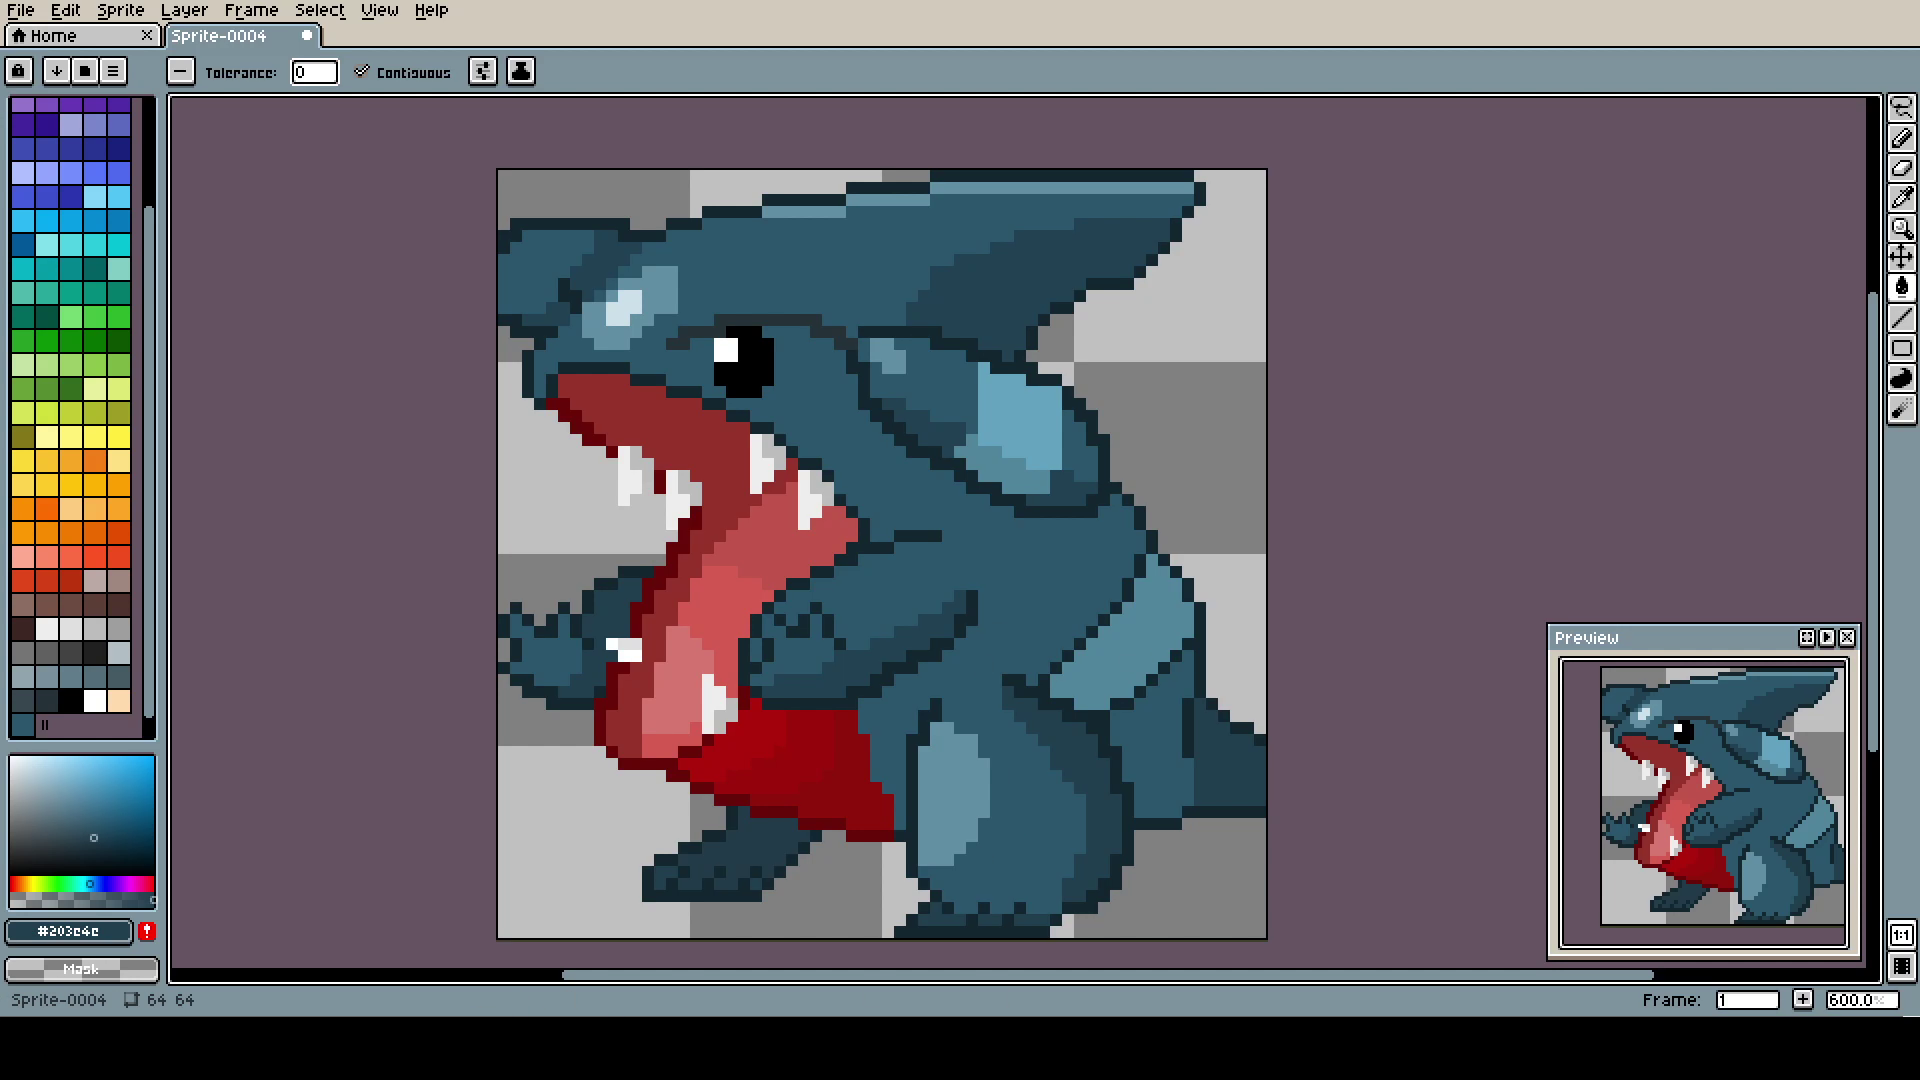Image resolution: width=1920 pixels, height=1080 pixels.
Task: Close the Home tab
Action: click(x=147, y=36)
